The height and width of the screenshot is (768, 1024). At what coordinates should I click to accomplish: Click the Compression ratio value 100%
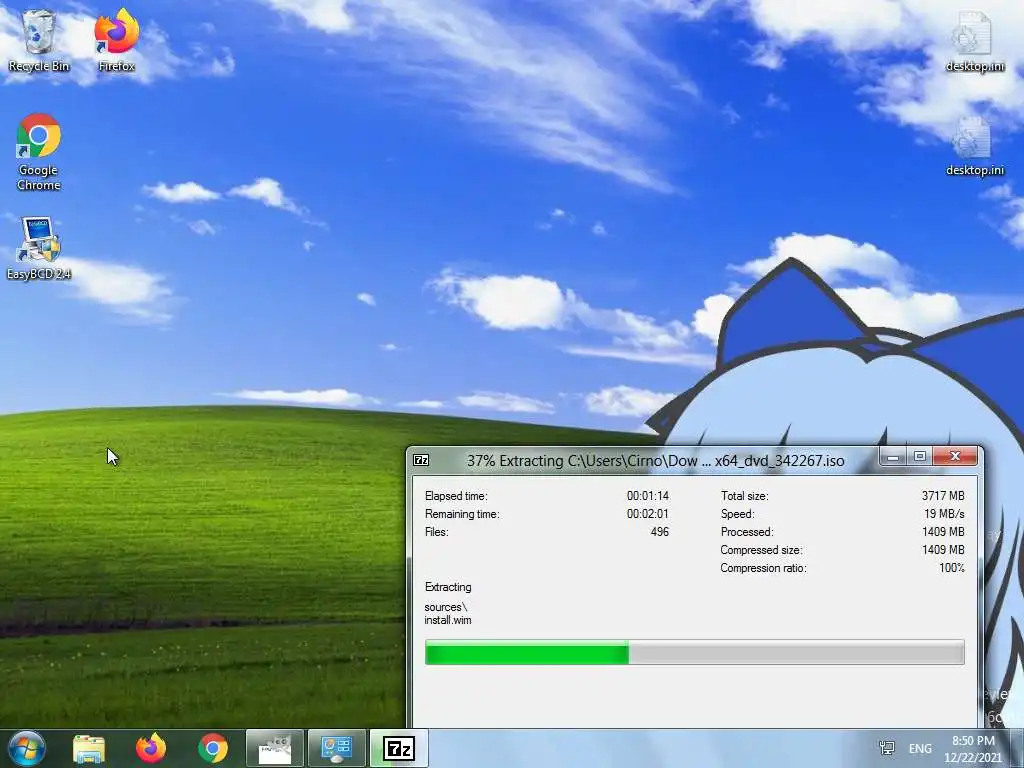coord(952,568)
